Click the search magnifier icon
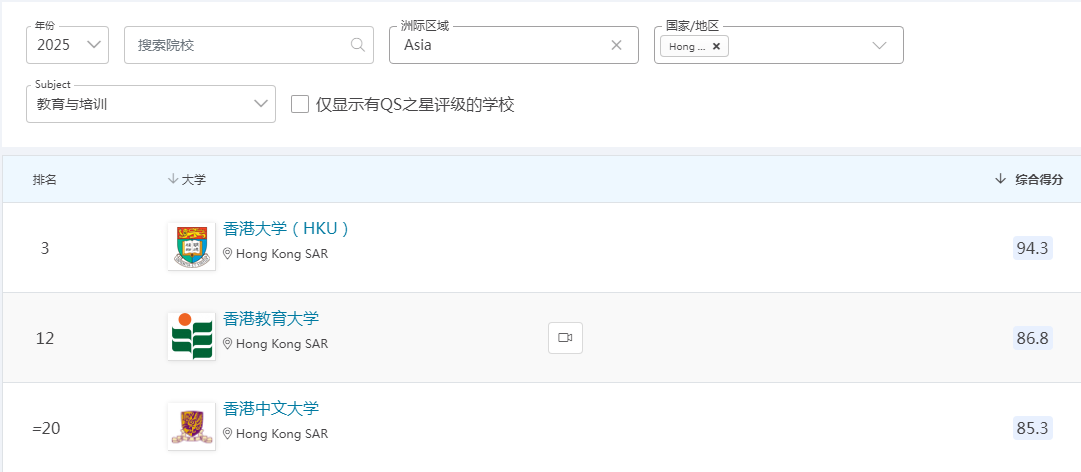The width and height of the screenshot is (1081, 472). 358,45
